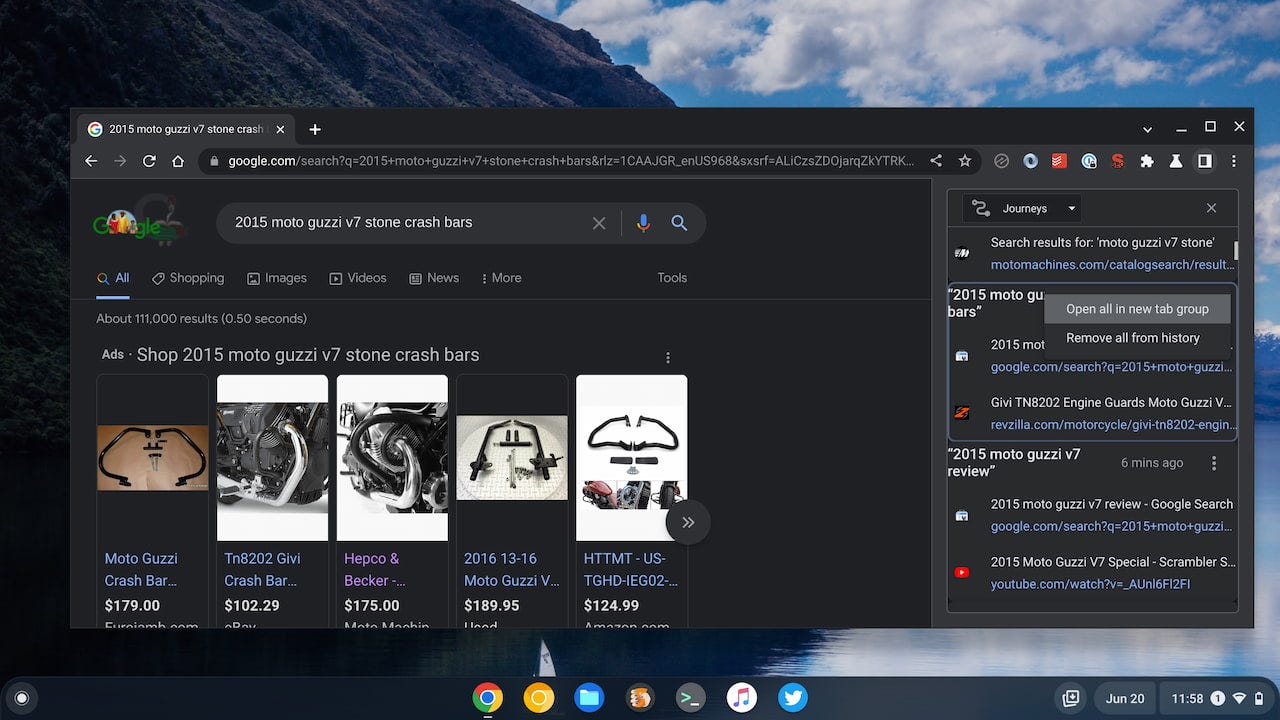Open Chrome's three-dot menu

point(1234,161)
